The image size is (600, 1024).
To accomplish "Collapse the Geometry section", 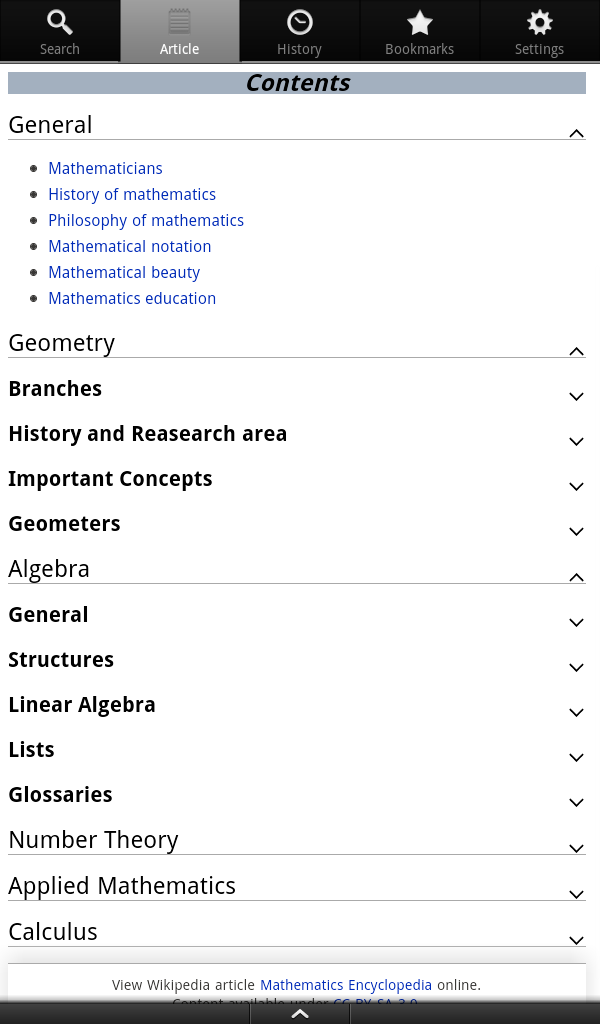I will click(575, 351).
